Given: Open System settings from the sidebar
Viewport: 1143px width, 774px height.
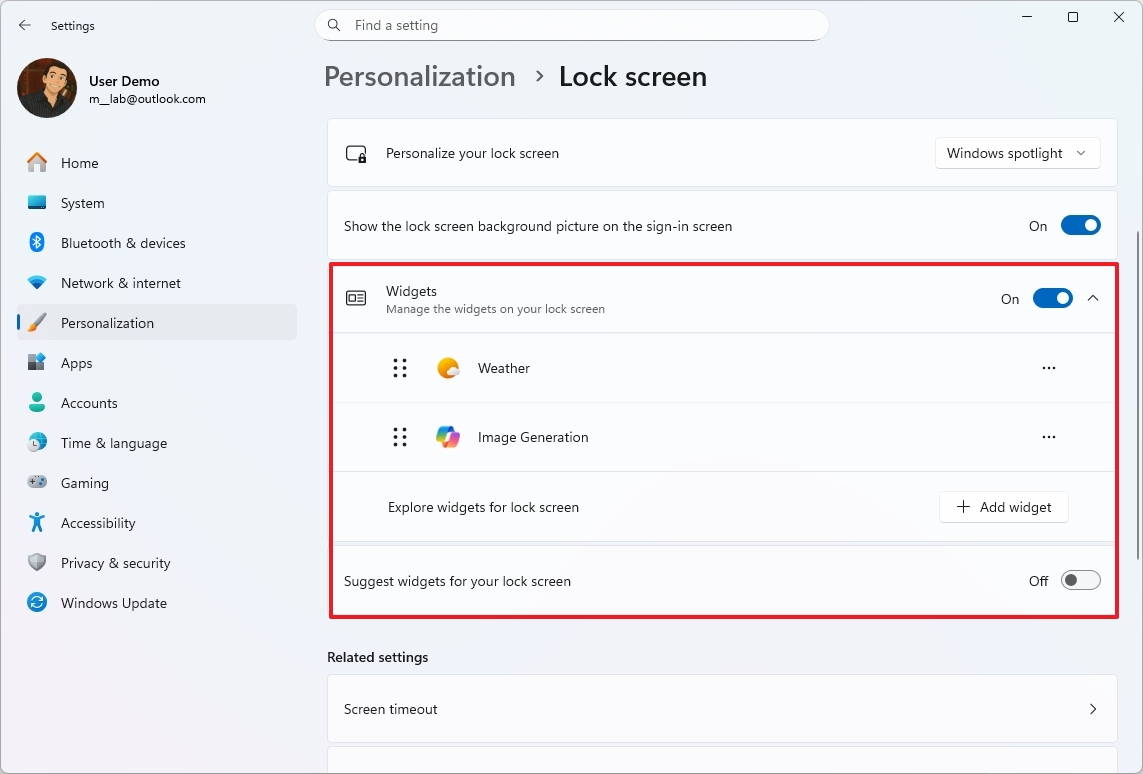Looking at the screenshot, I should click(36, 202).
